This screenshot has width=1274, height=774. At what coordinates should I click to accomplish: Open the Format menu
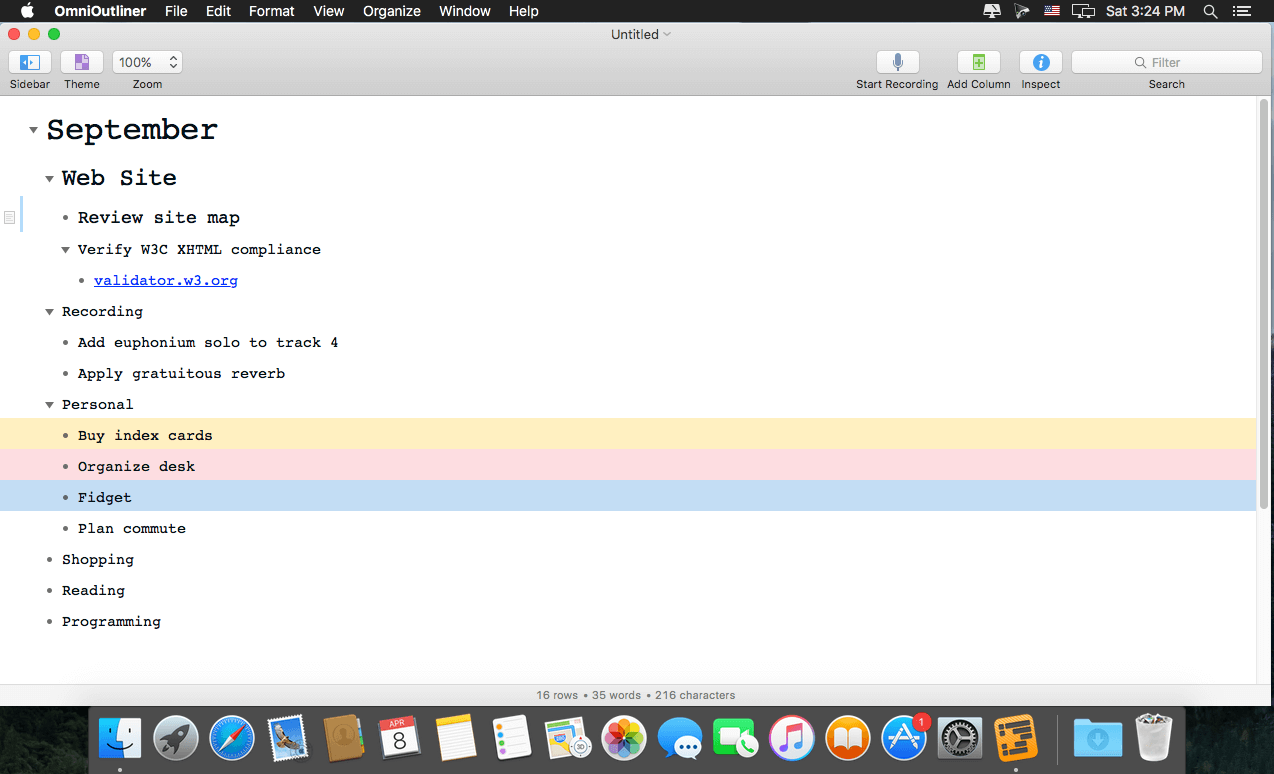click(x=271, y=11)
